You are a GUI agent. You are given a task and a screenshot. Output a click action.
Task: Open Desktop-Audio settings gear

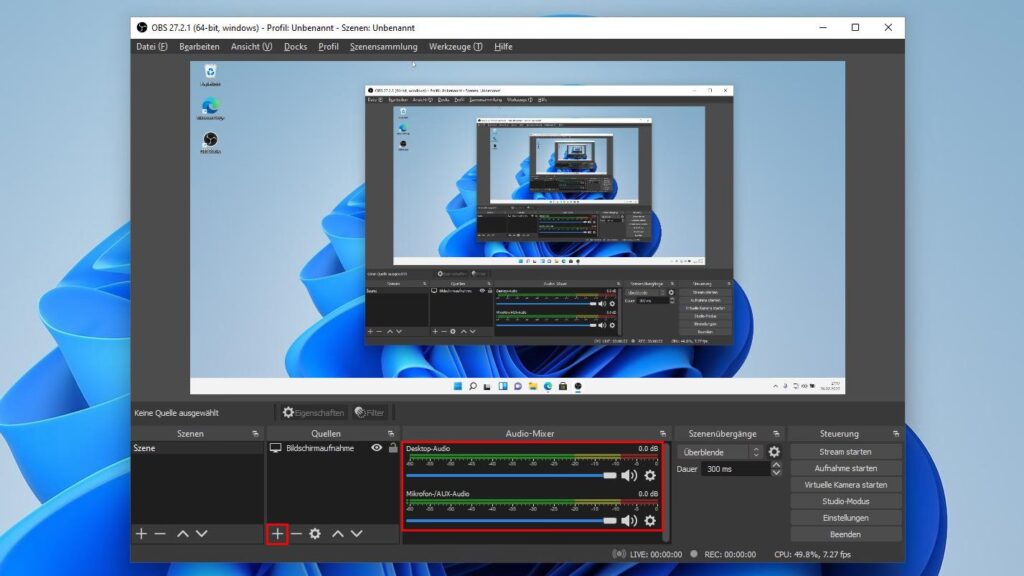coord(650,475)
